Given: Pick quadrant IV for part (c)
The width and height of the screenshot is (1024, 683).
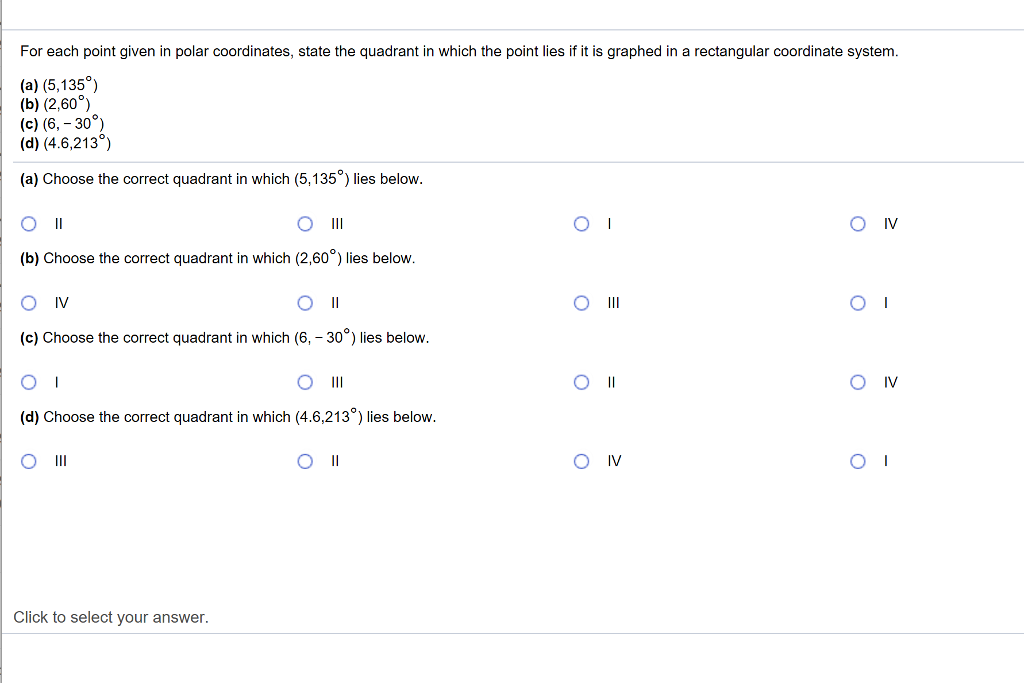Looking at the screenshot, I should [x=858, y=382].
